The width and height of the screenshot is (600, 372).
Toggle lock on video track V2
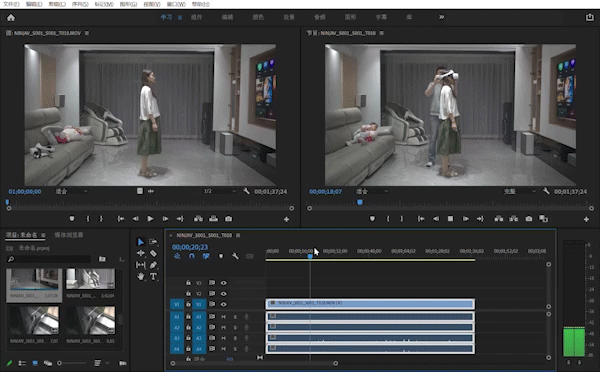coord(188,294)
